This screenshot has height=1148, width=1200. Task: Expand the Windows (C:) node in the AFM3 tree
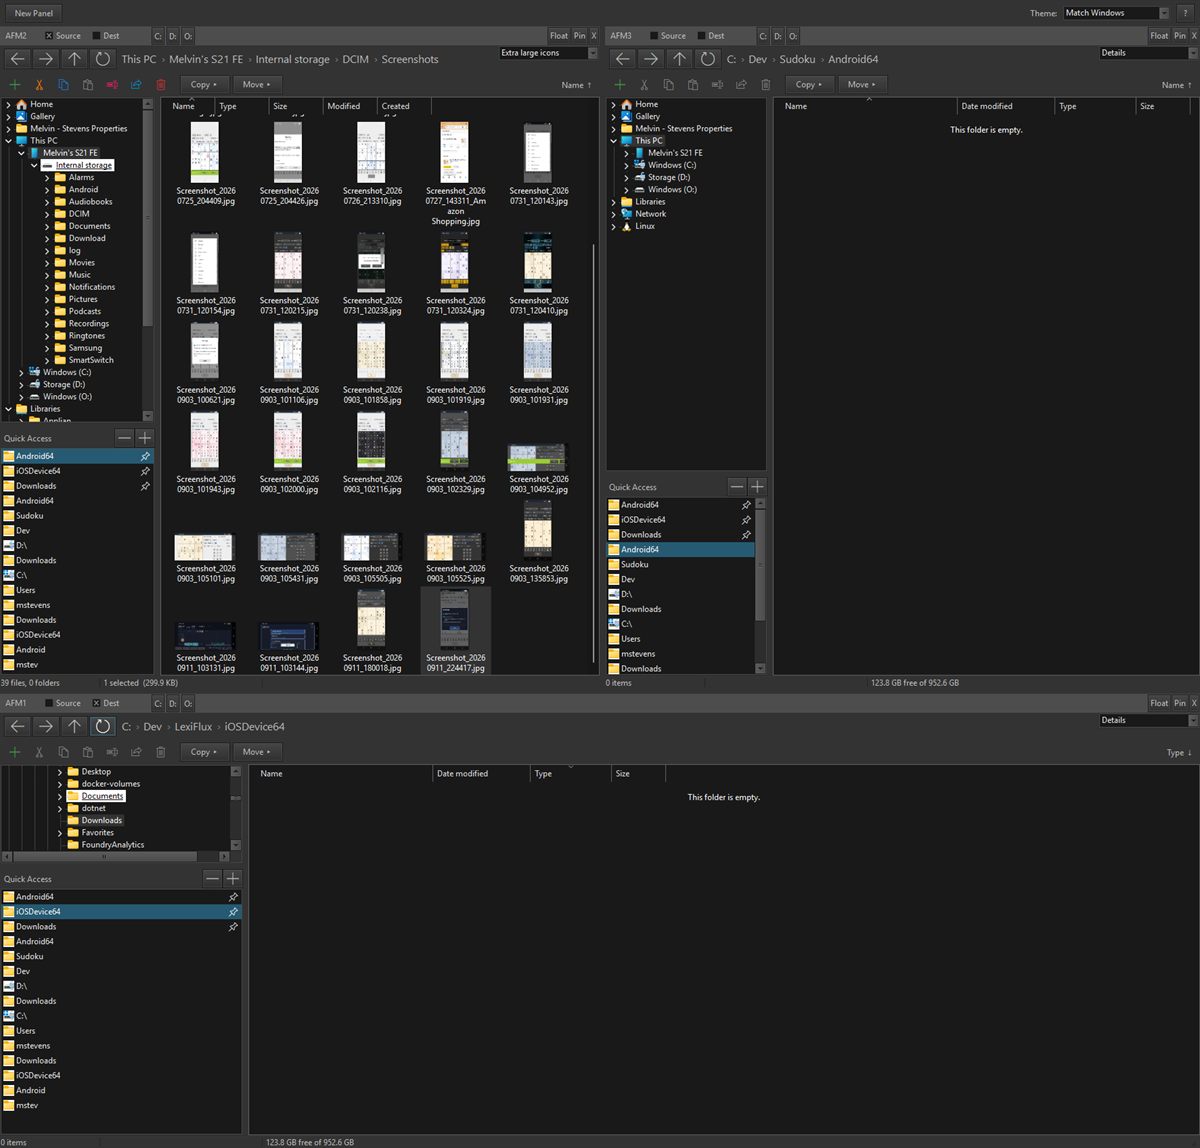pos(626,165)
